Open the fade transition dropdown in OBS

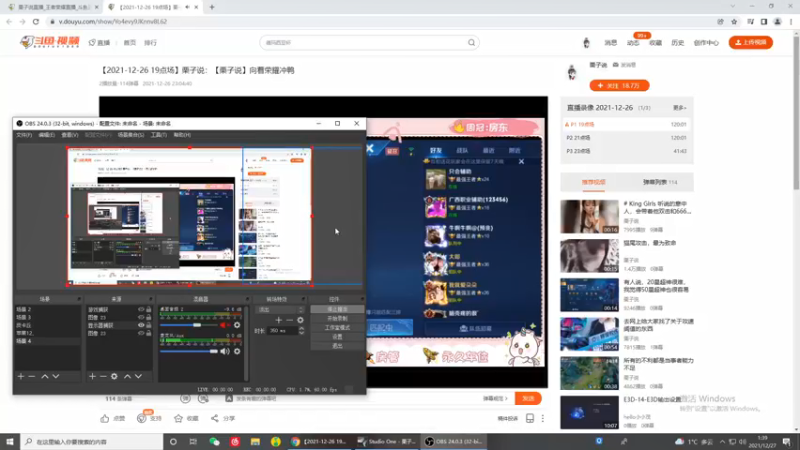(280, 310)
